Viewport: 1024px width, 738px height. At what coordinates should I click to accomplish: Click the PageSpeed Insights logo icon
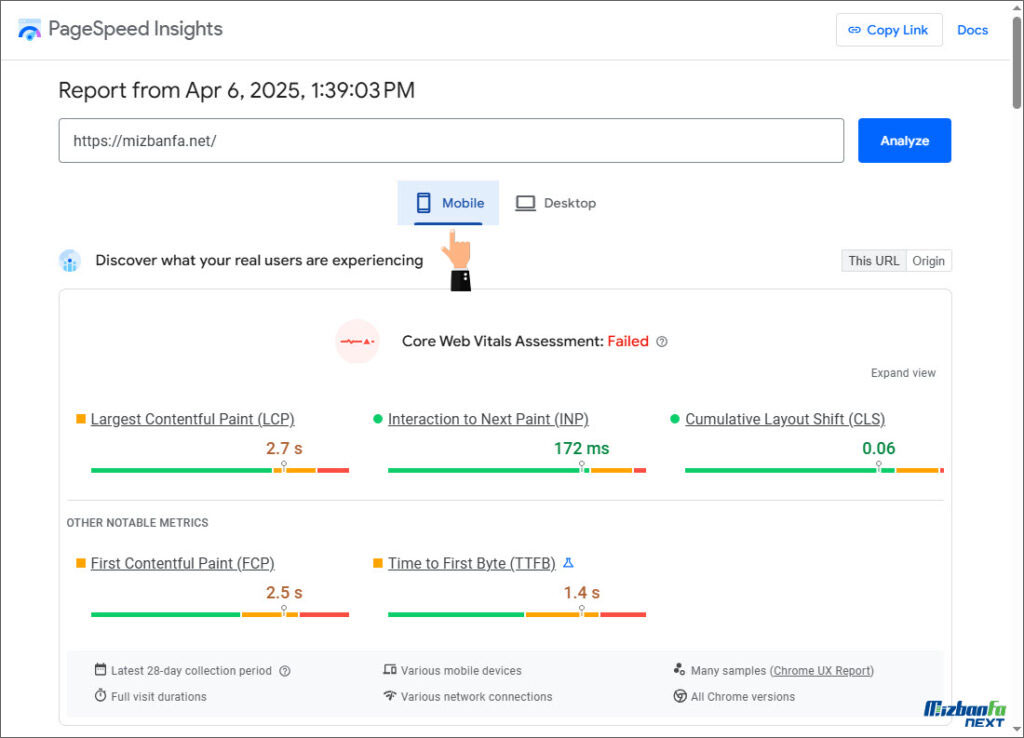coord(29,29)
